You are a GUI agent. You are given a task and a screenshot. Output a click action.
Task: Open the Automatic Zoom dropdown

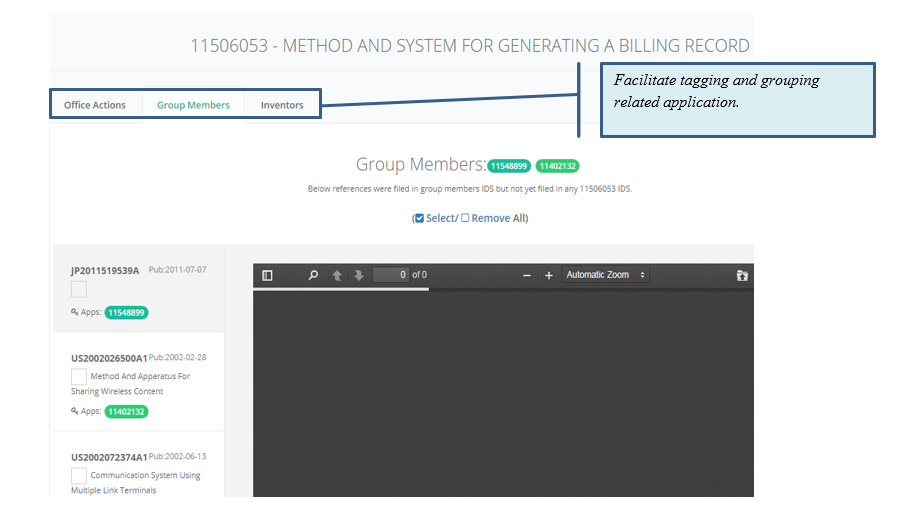pos(605,275)
